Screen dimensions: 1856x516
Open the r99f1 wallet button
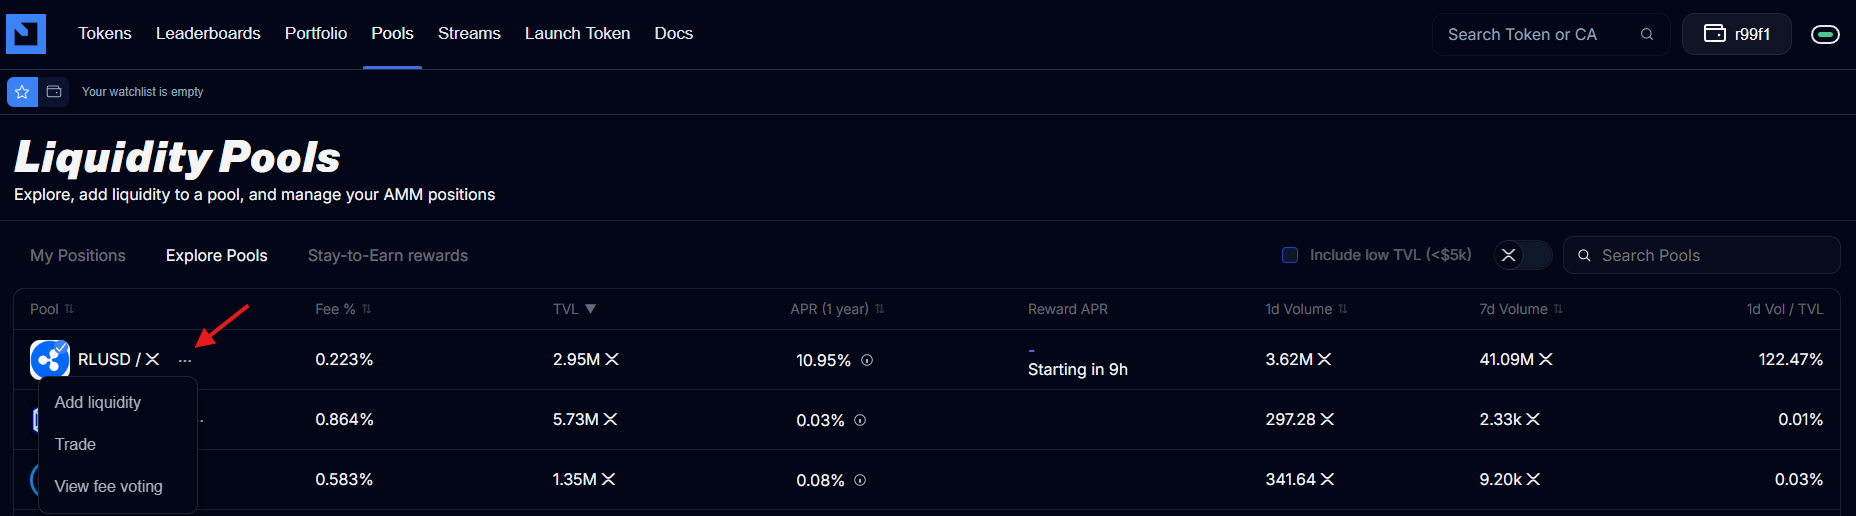click(x=1736, y=34)
